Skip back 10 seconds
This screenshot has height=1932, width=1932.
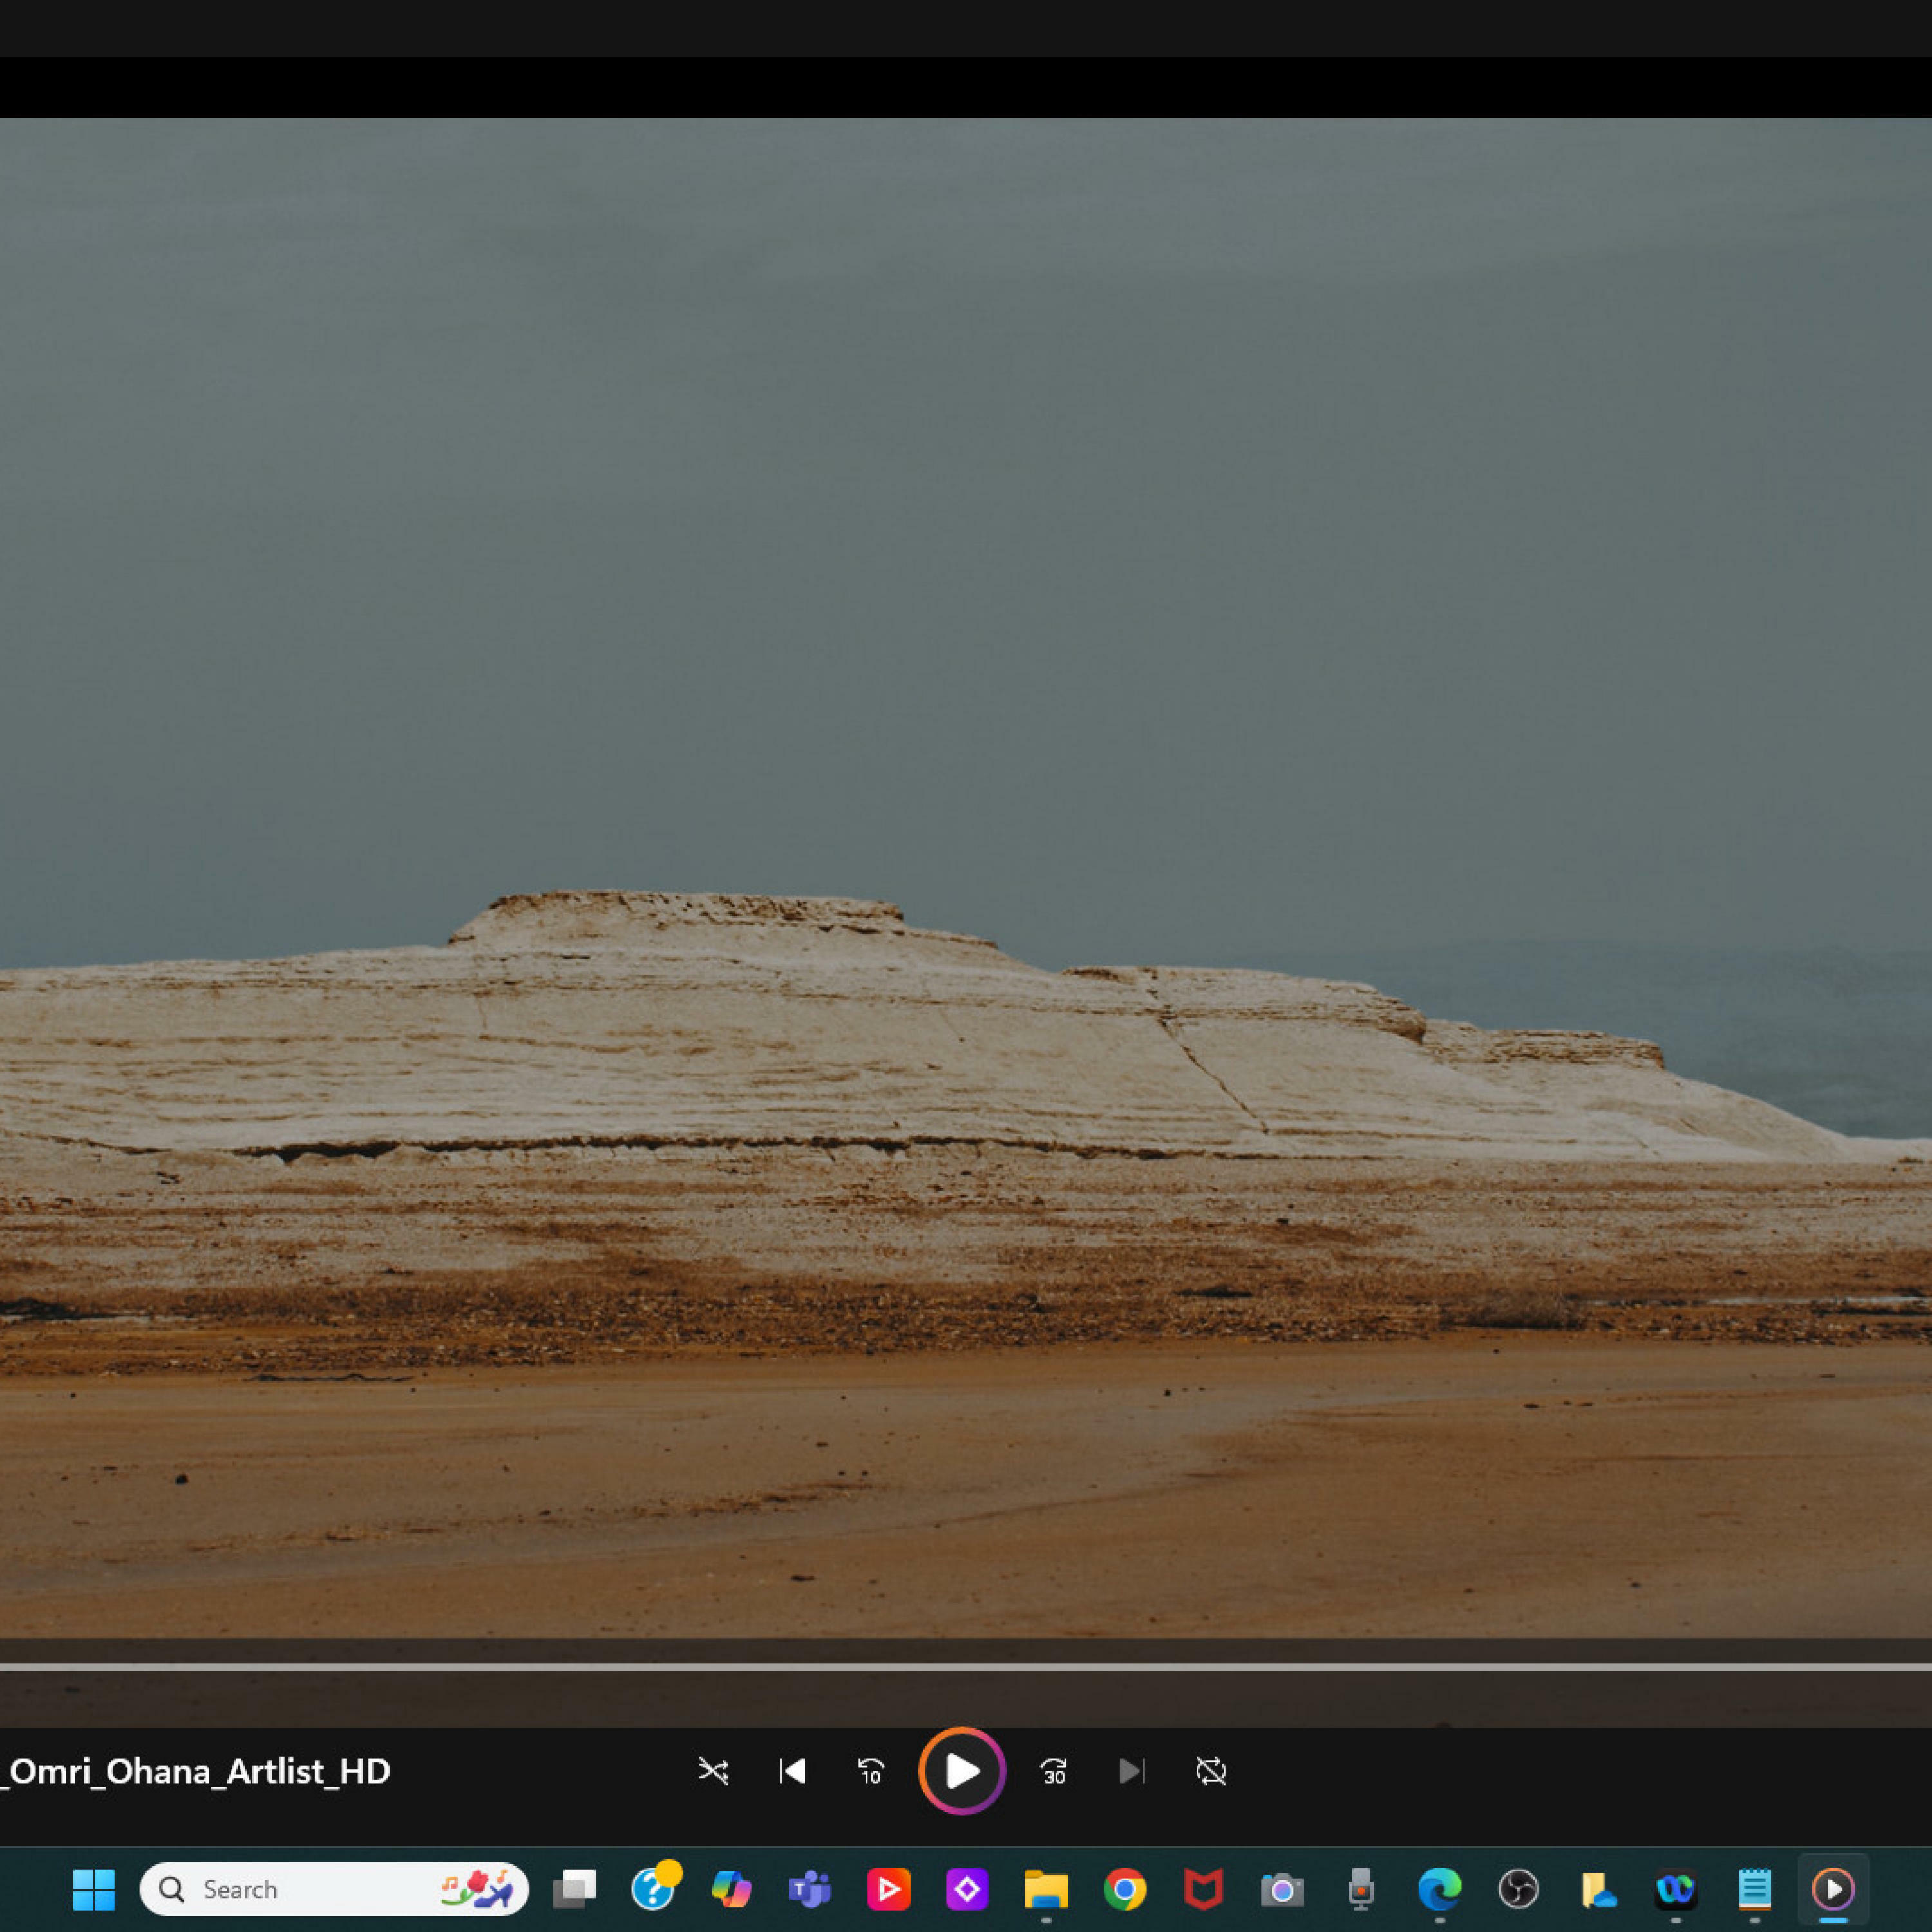(871, 1771)
